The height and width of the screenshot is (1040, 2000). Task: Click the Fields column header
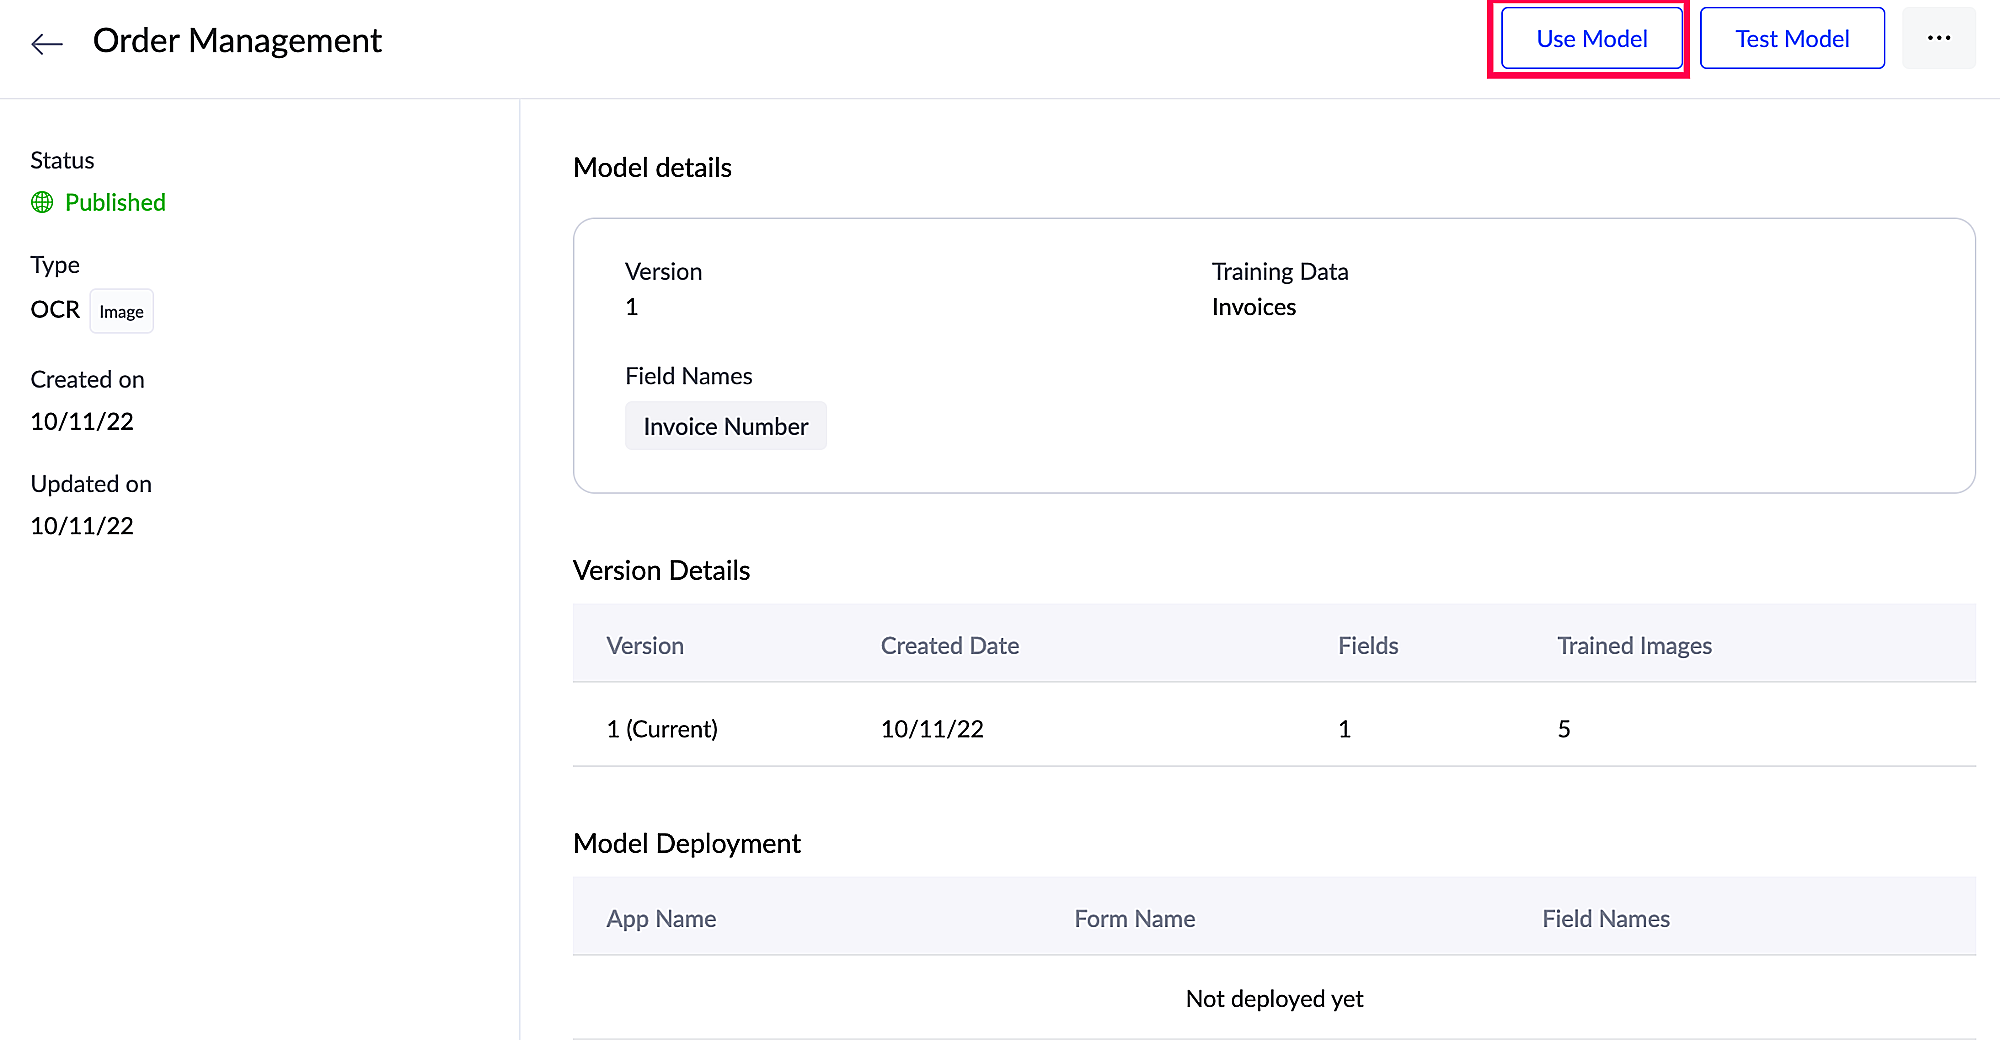(1367, 646)
